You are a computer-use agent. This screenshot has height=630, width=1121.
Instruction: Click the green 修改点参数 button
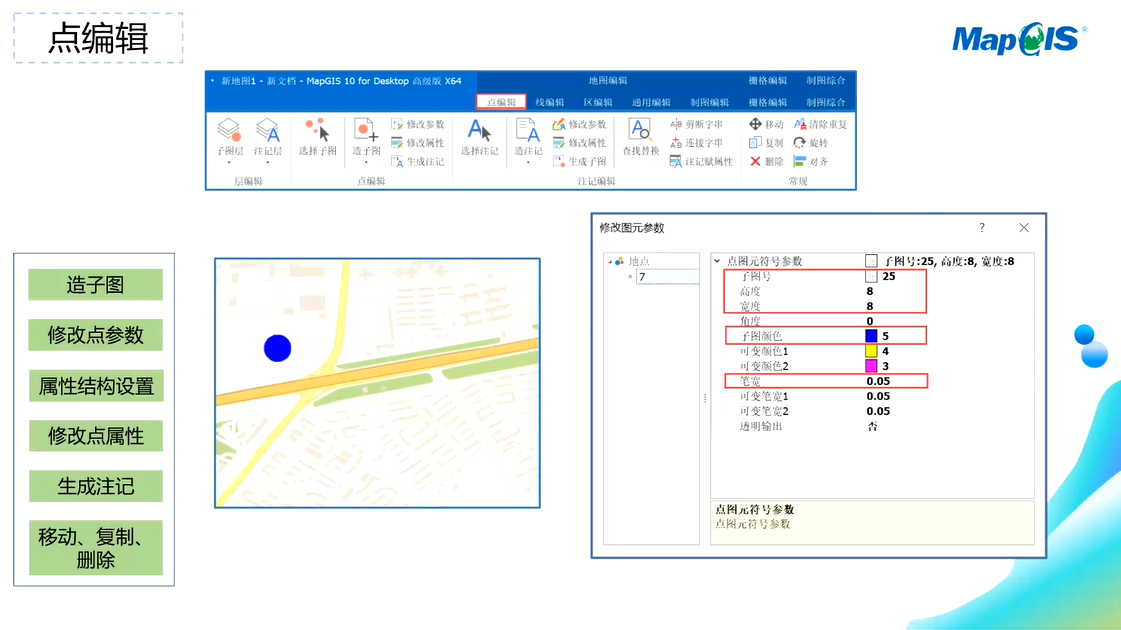95,335
